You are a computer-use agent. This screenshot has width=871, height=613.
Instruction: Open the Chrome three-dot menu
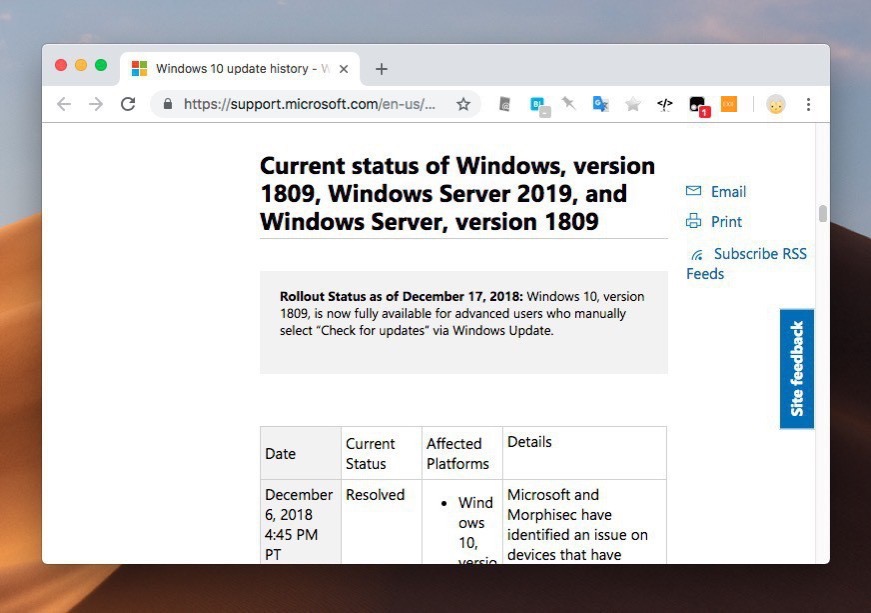click(x=808, y=104)
